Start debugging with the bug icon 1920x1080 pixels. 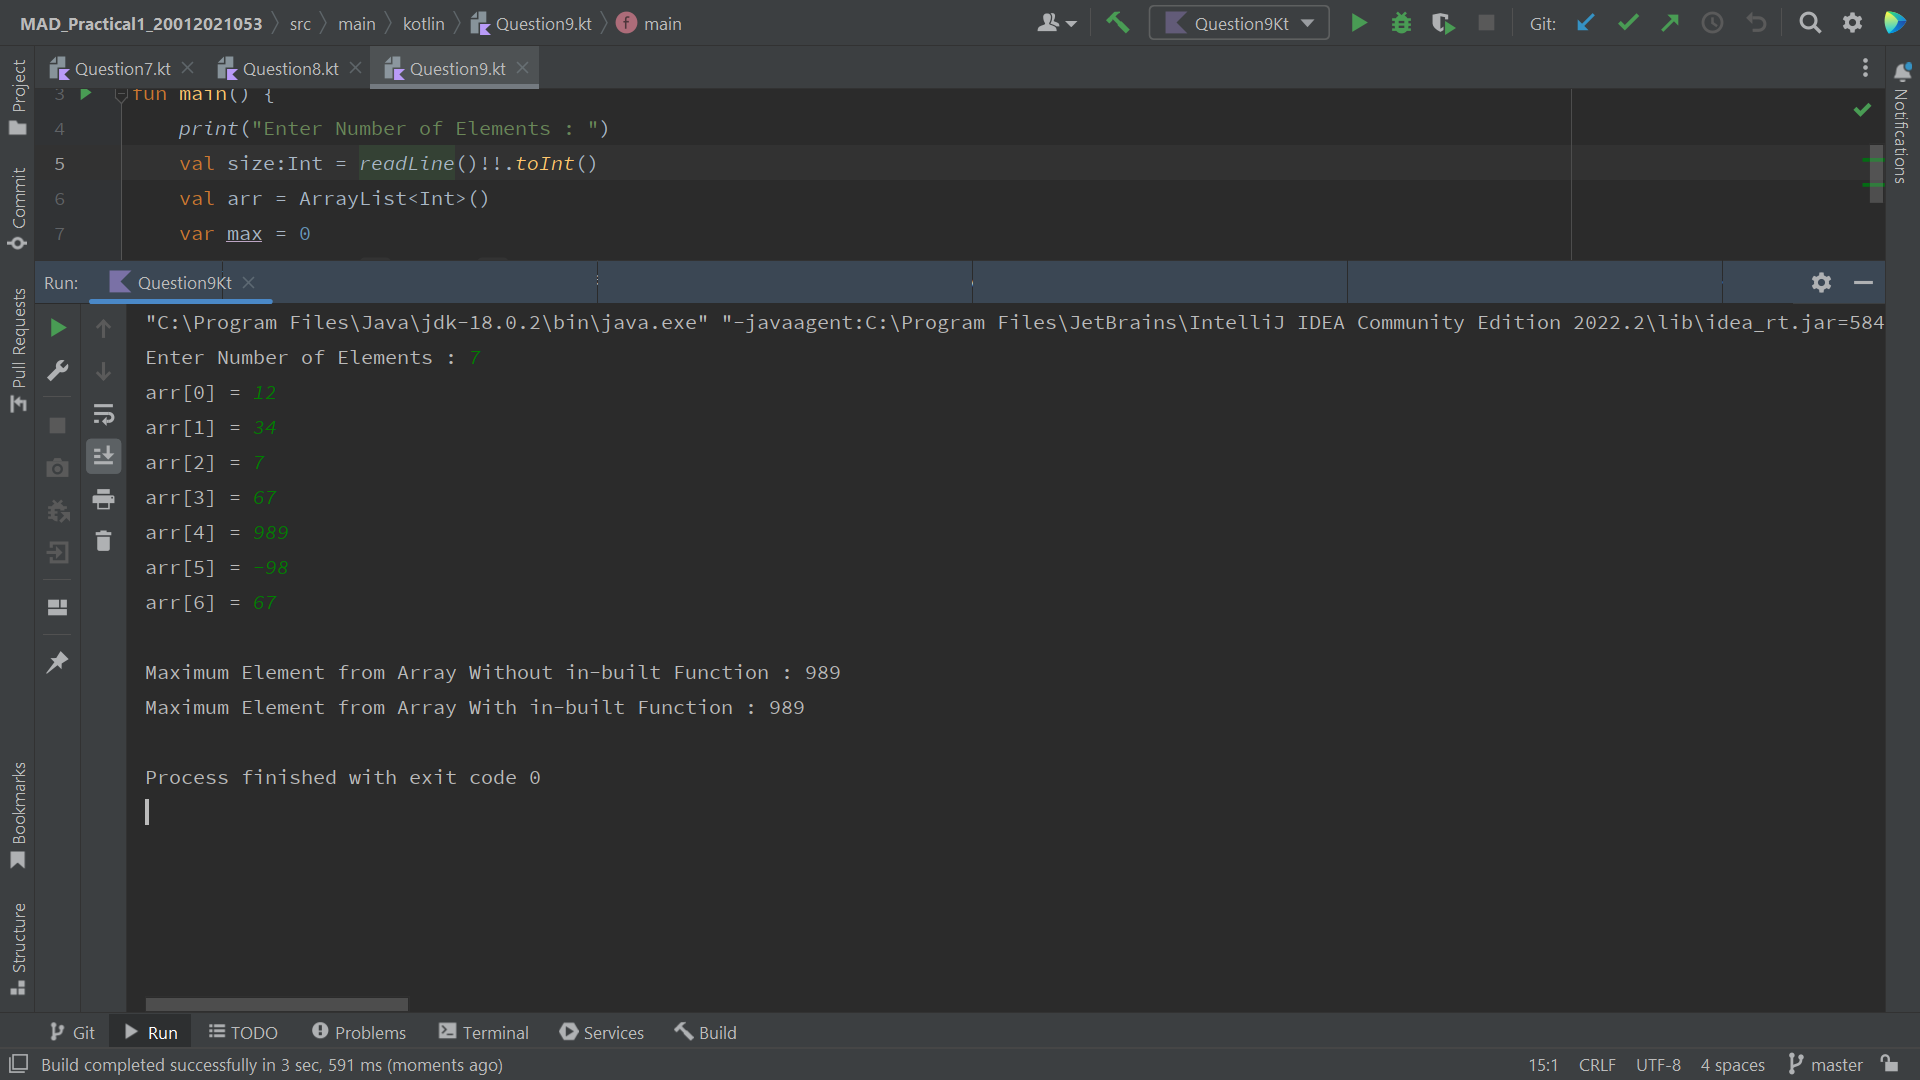tap(1401, 23)
